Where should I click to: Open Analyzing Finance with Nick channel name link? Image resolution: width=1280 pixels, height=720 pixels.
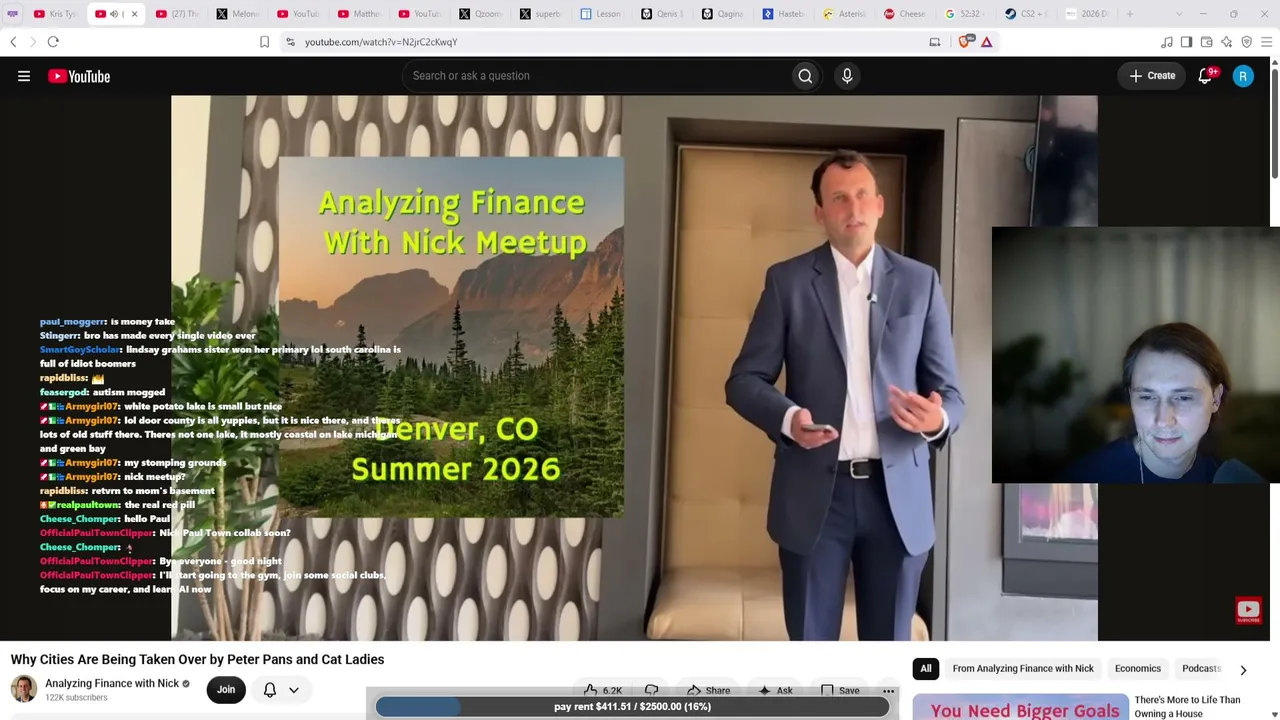(x=112, y=684)
